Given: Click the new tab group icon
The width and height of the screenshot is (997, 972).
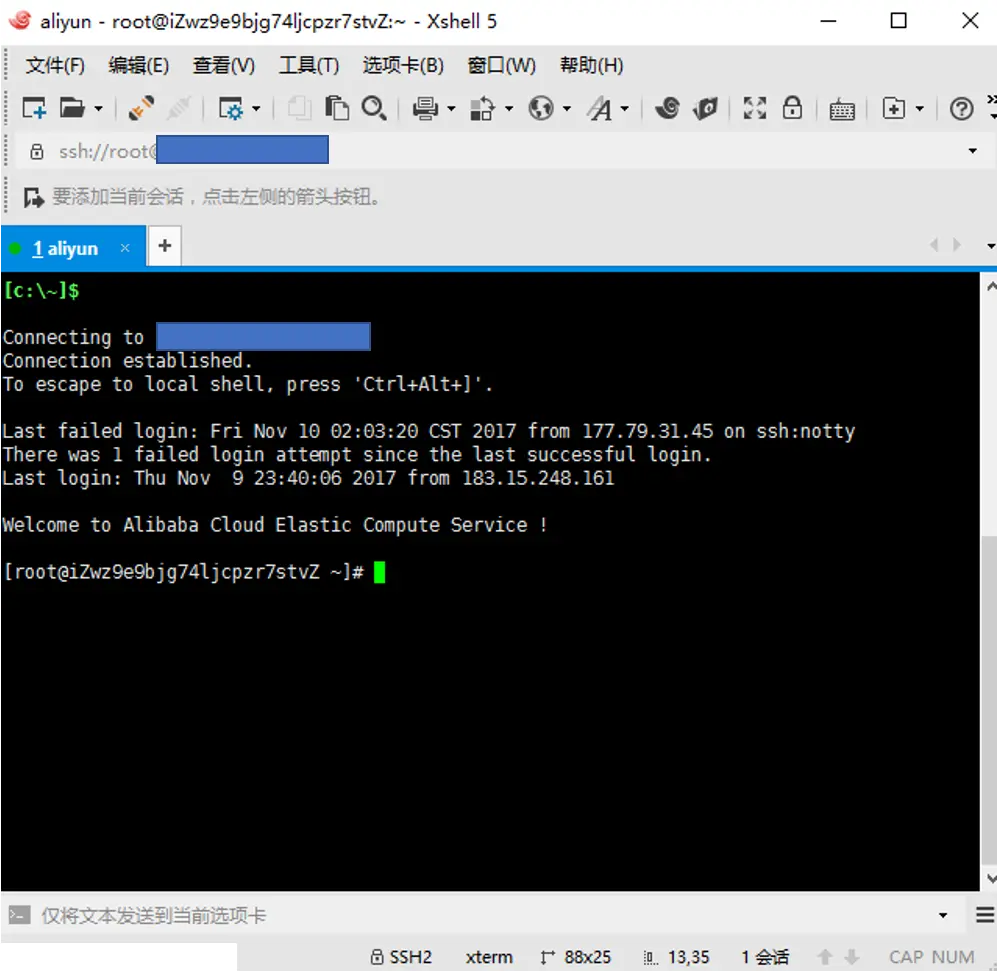Looking at the screenshot, I should [x=894, y=109].
